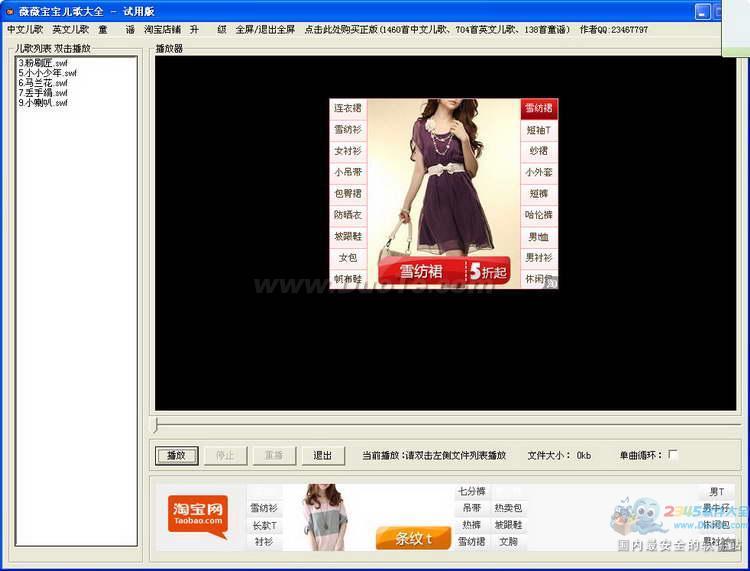Select 7.丢手绢.swf in the song list
Image resolution: width=750 pixels, height=571 pixels.
43,93
